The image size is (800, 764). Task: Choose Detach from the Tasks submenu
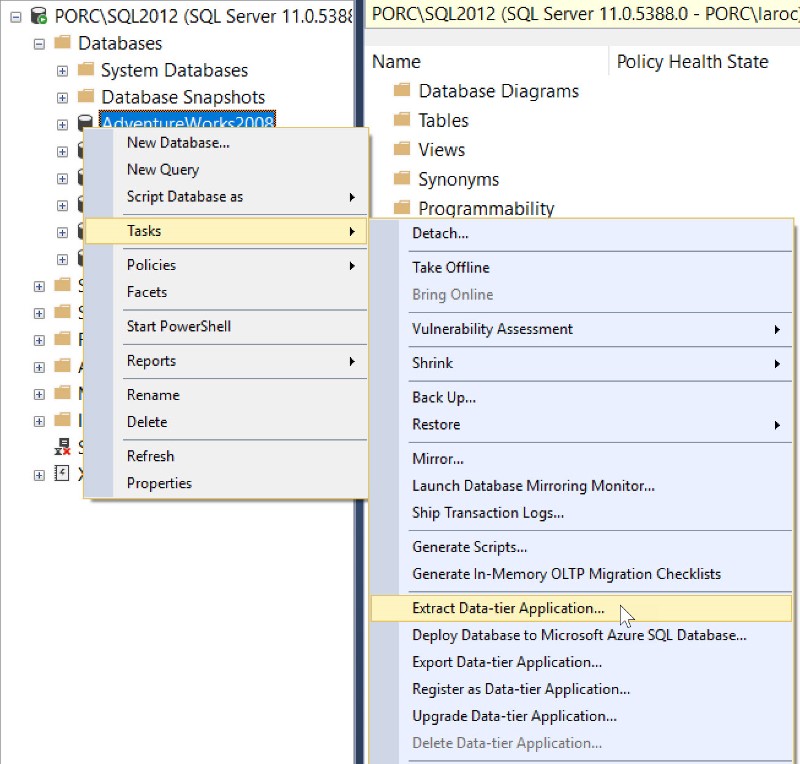[440, 232]
